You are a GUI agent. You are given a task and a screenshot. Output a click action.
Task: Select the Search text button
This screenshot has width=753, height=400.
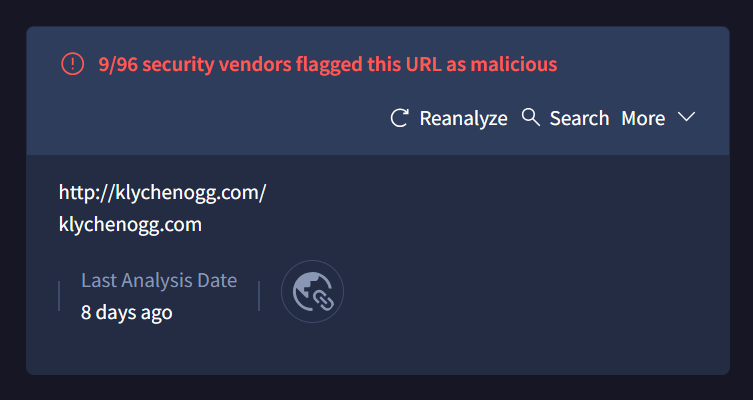pos(579,118)
